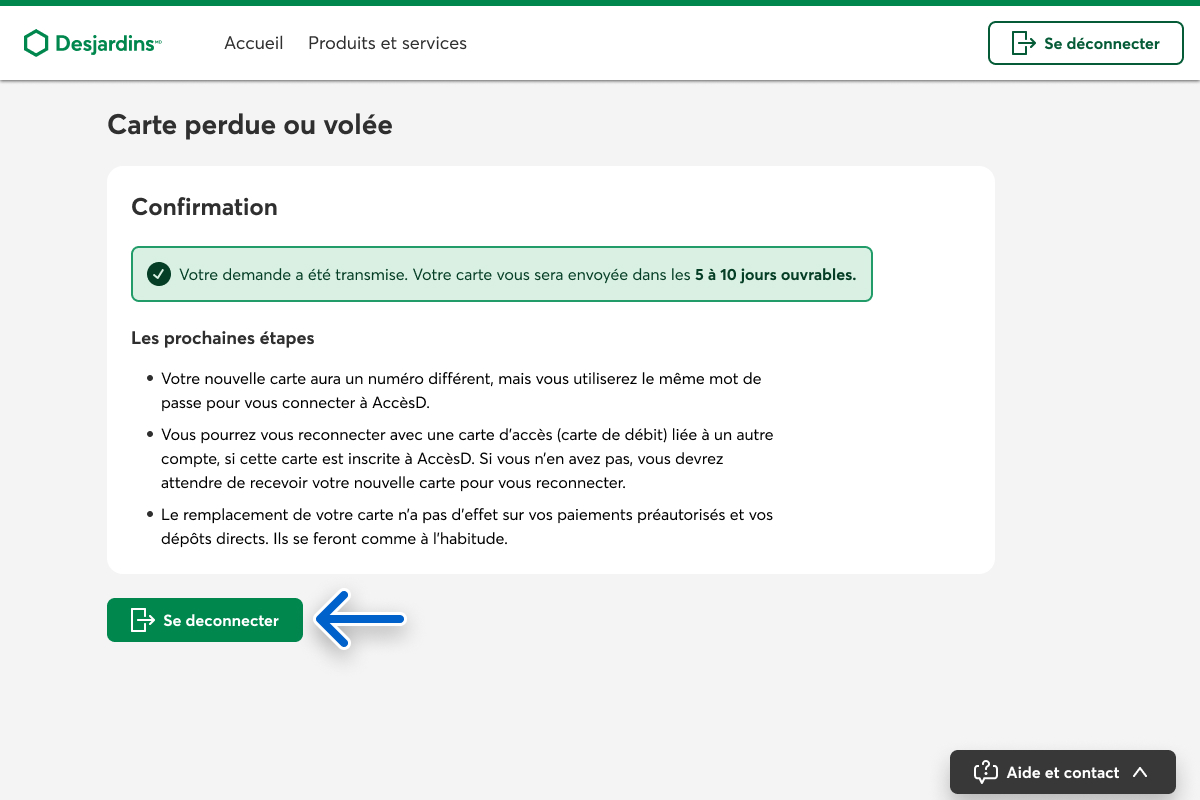The height and width of the screenshot is (800, 1200).
Task: Click the Desjardins wordmark in the header
Action: (105, 44)
